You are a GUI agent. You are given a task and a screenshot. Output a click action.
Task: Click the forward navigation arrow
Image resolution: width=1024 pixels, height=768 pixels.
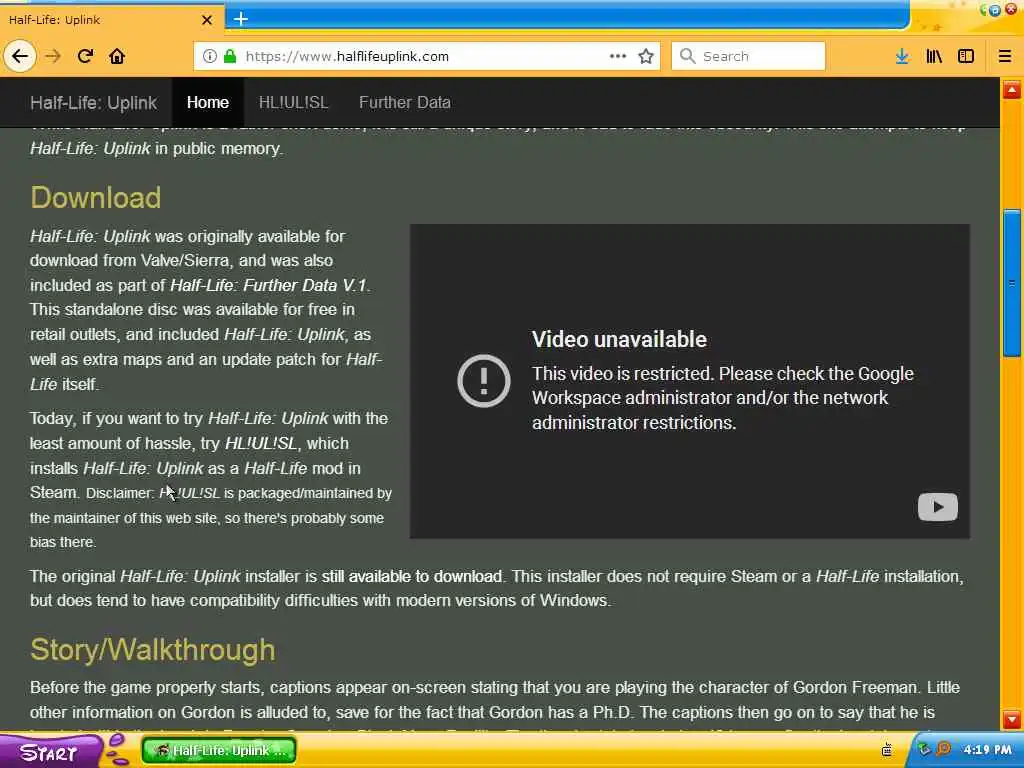53,56
